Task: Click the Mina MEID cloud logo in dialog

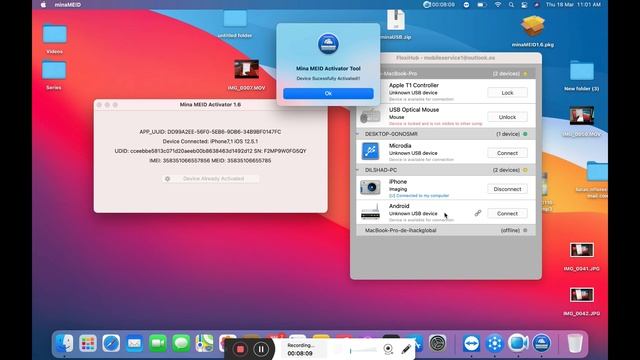Action: (x=328, y=44)
